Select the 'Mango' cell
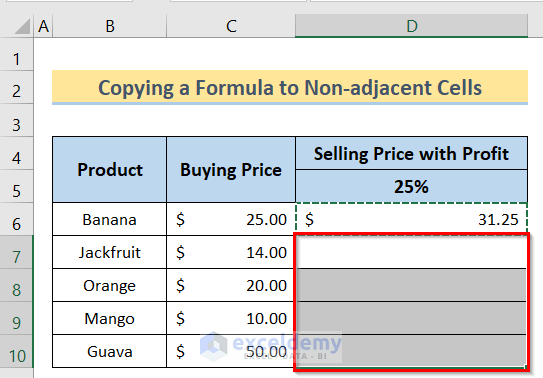The width and height of the screenshot is (543, 378). (109, 318)
